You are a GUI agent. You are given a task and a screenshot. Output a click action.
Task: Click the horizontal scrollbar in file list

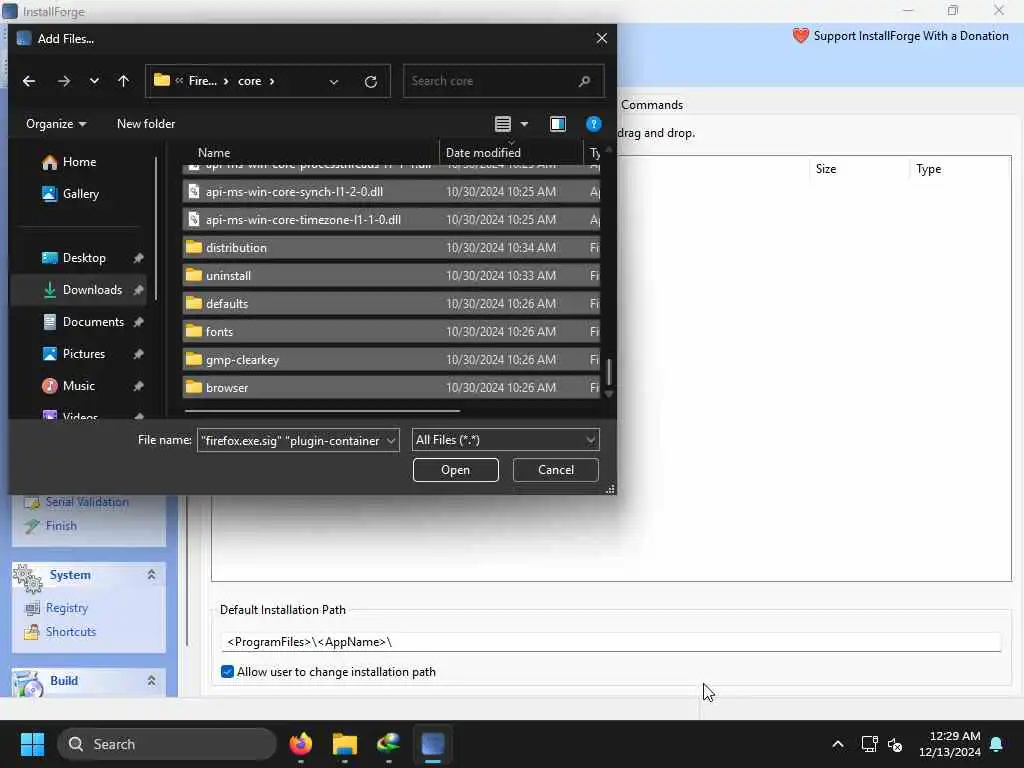[323, 411]
